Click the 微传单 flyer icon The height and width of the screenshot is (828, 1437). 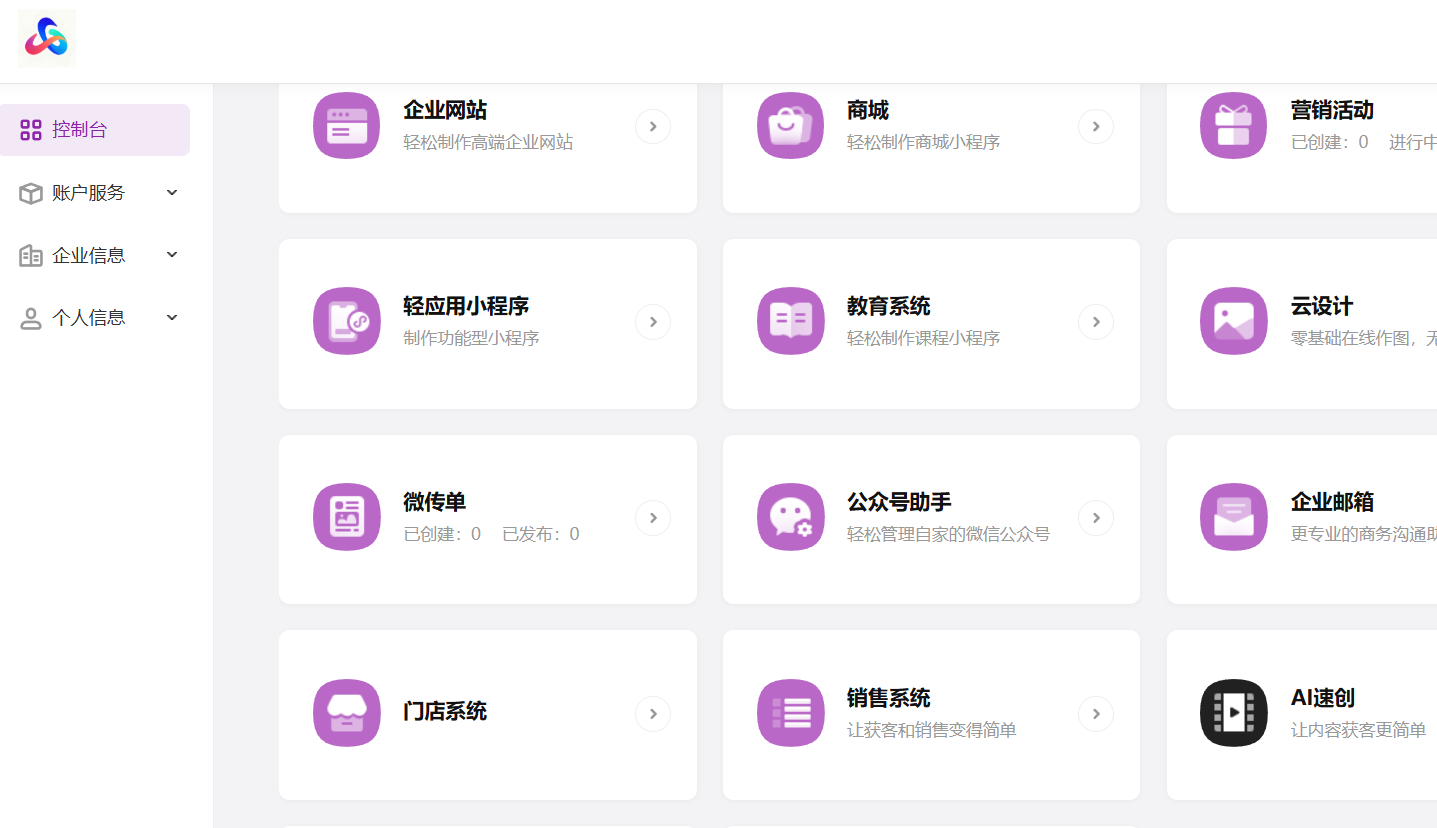[346, 517]
